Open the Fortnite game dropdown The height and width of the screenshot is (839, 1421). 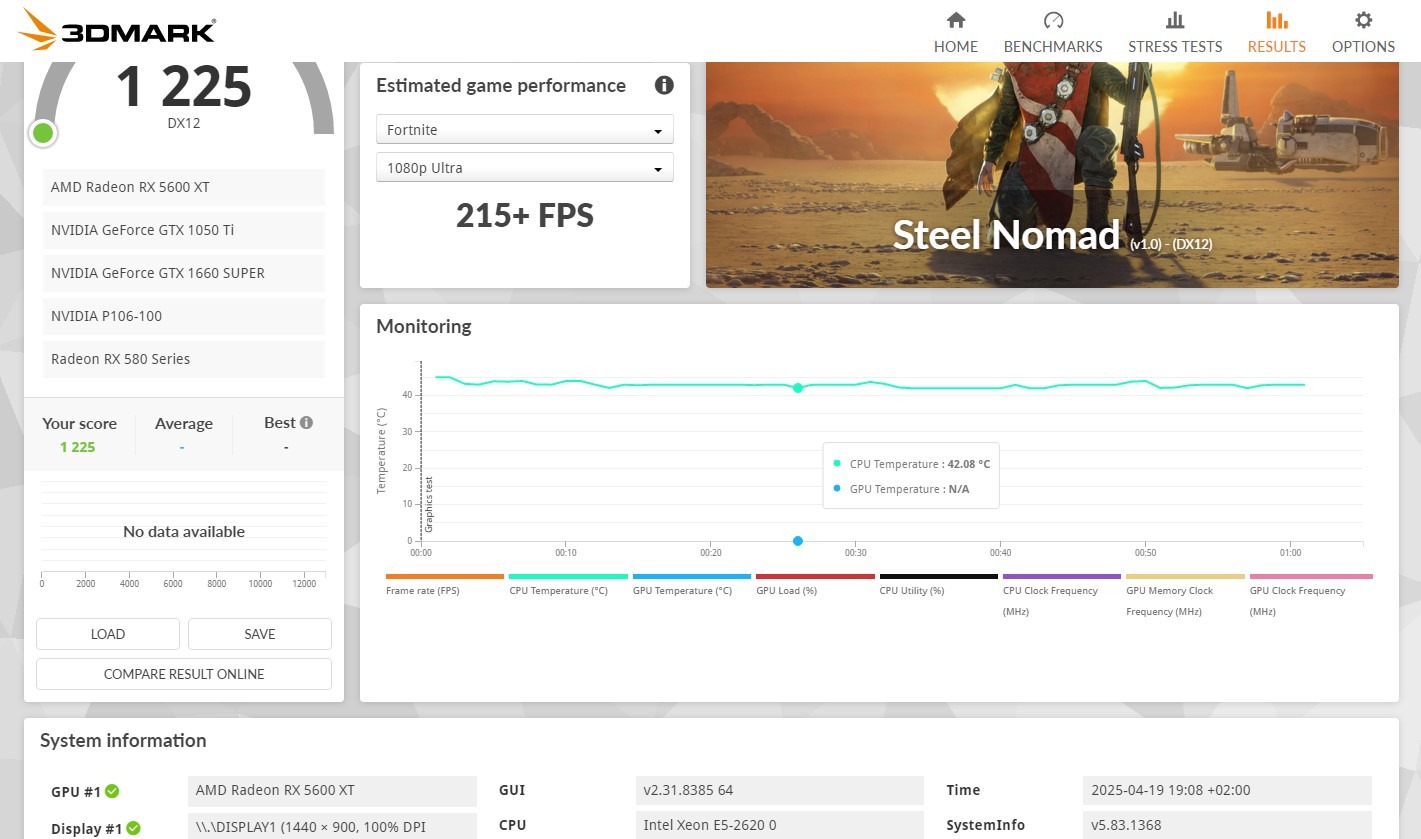525,130
